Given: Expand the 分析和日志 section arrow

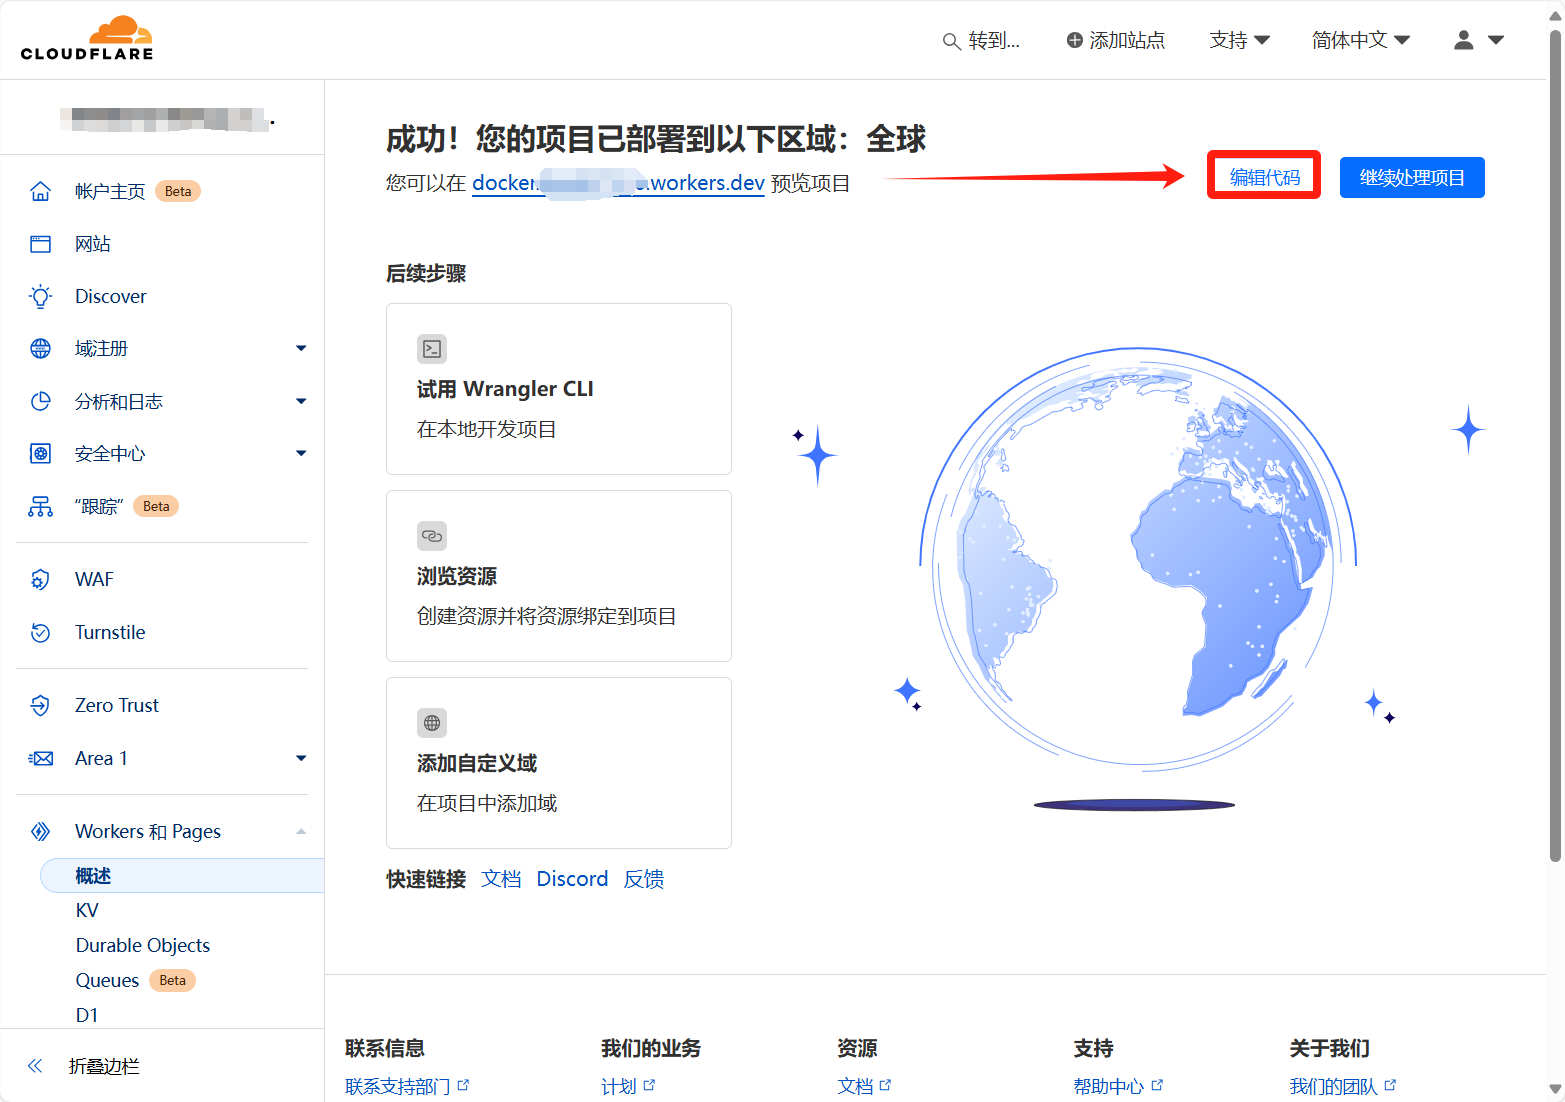Looking at the screenshot, I should 301,402.
